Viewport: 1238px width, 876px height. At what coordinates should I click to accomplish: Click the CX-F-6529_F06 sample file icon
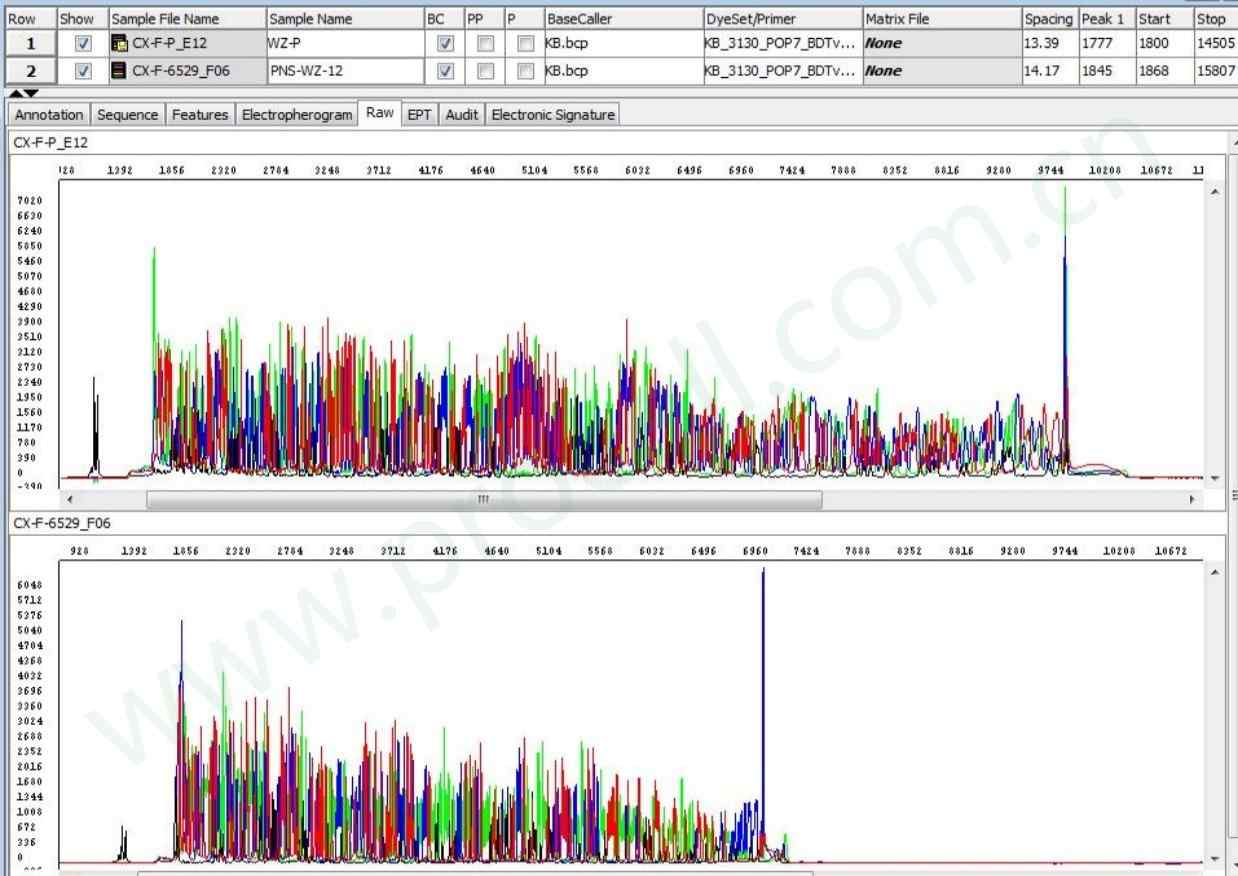[120, 71]
